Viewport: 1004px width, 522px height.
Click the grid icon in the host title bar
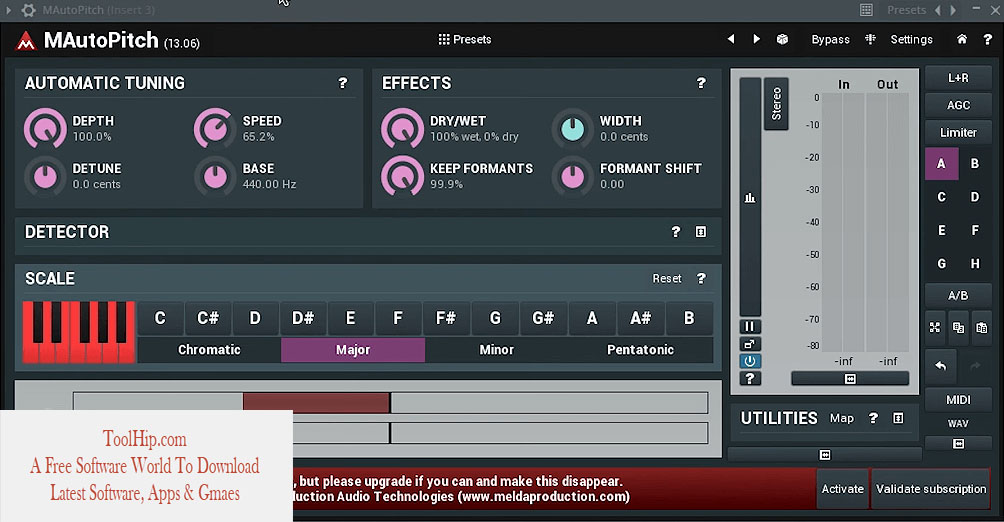866,10
